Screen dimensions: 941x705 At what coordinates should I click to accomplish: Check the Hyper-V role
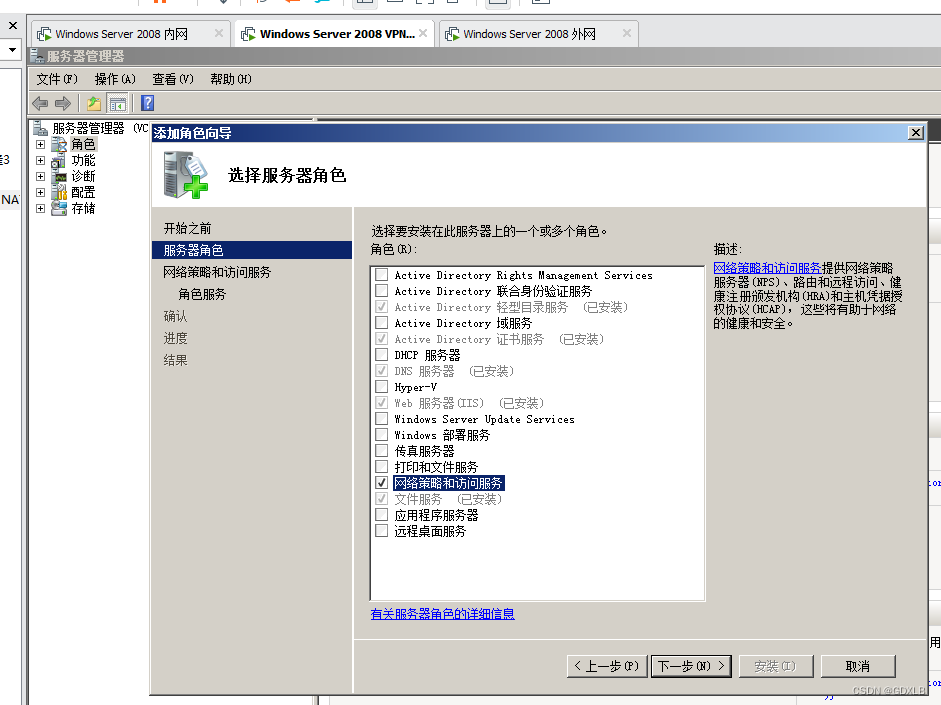pyautogui.click(x=382, y=387)
